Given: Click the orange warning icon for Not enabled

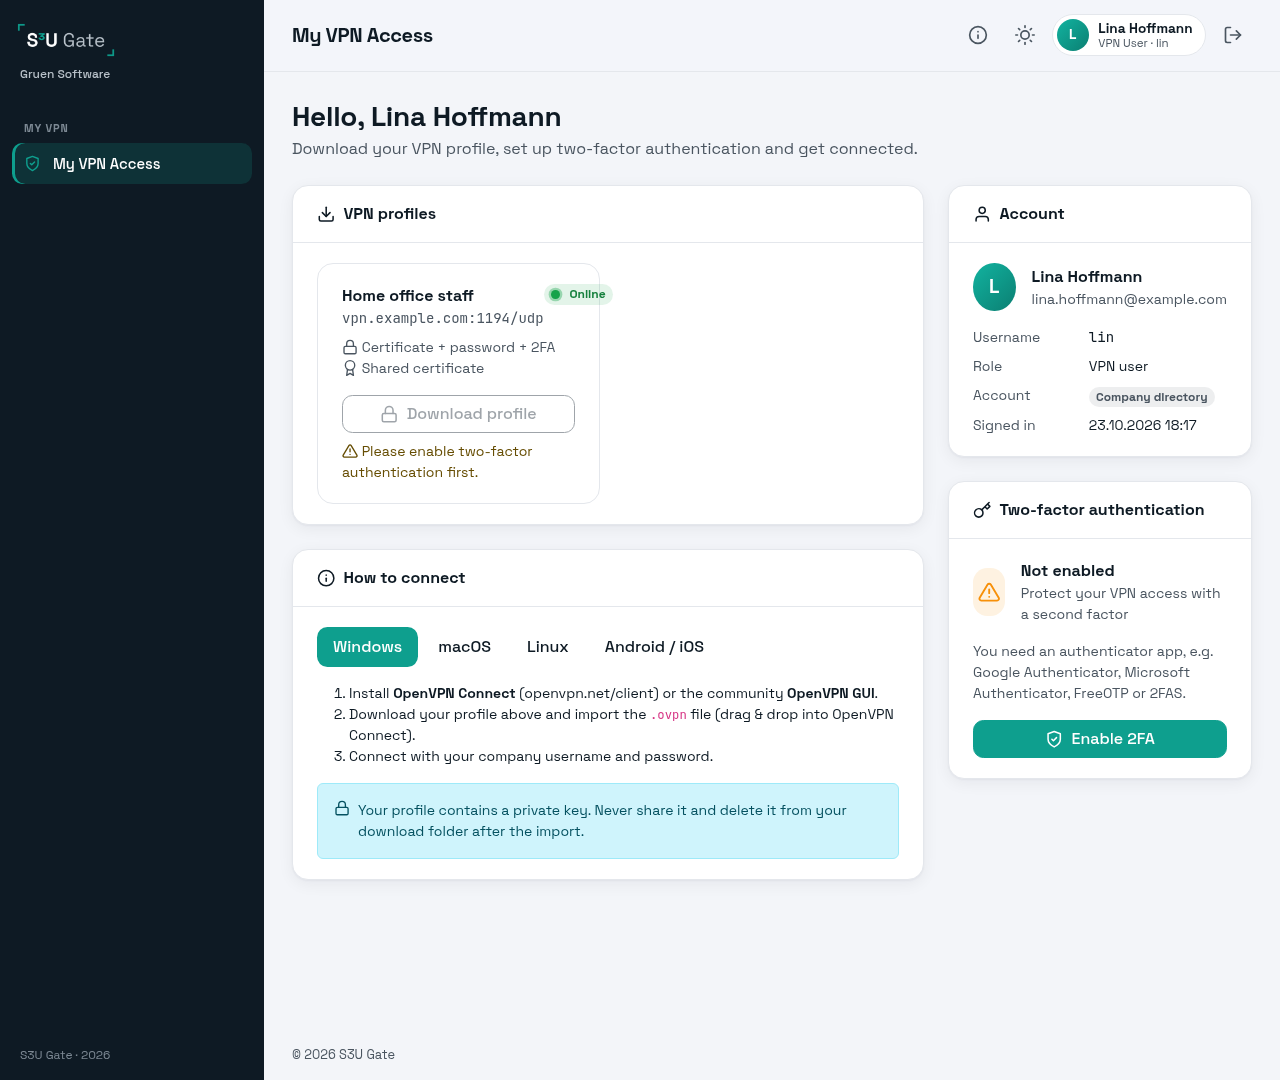Looking at the screenshot, I should pyautogui.click(x=989, y=592).
